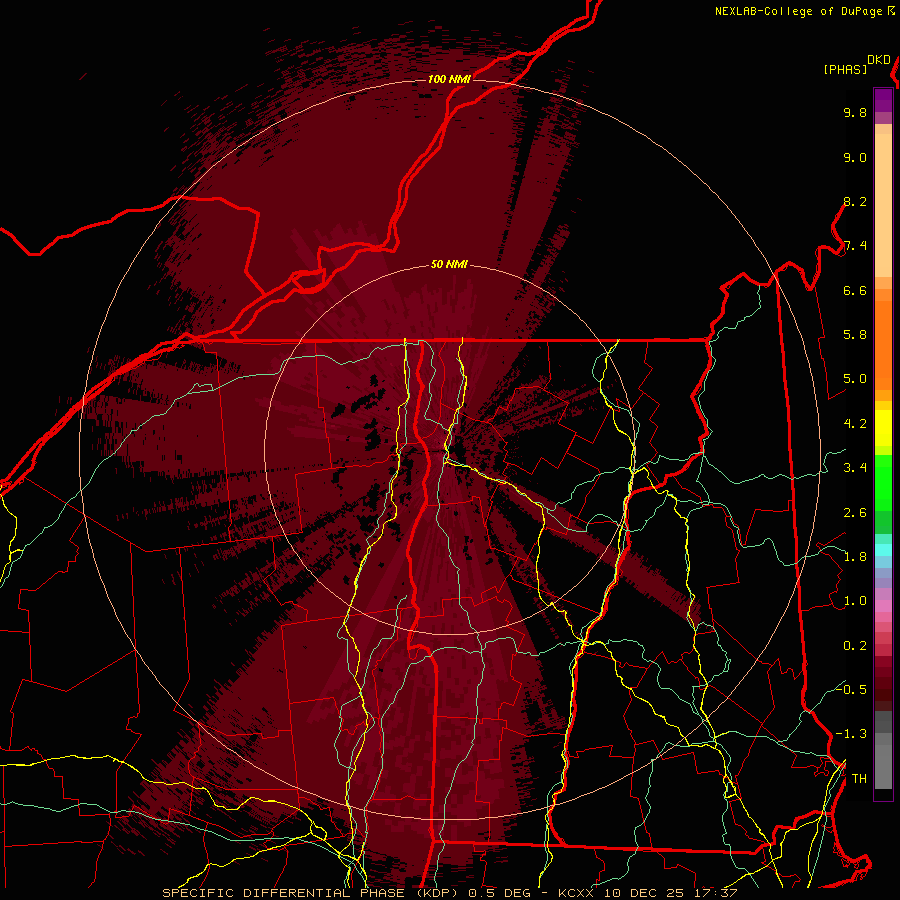Click the 8.2 value on color scale
The width and height of the screenshot is (900, 900).
[x=855, y=202]
